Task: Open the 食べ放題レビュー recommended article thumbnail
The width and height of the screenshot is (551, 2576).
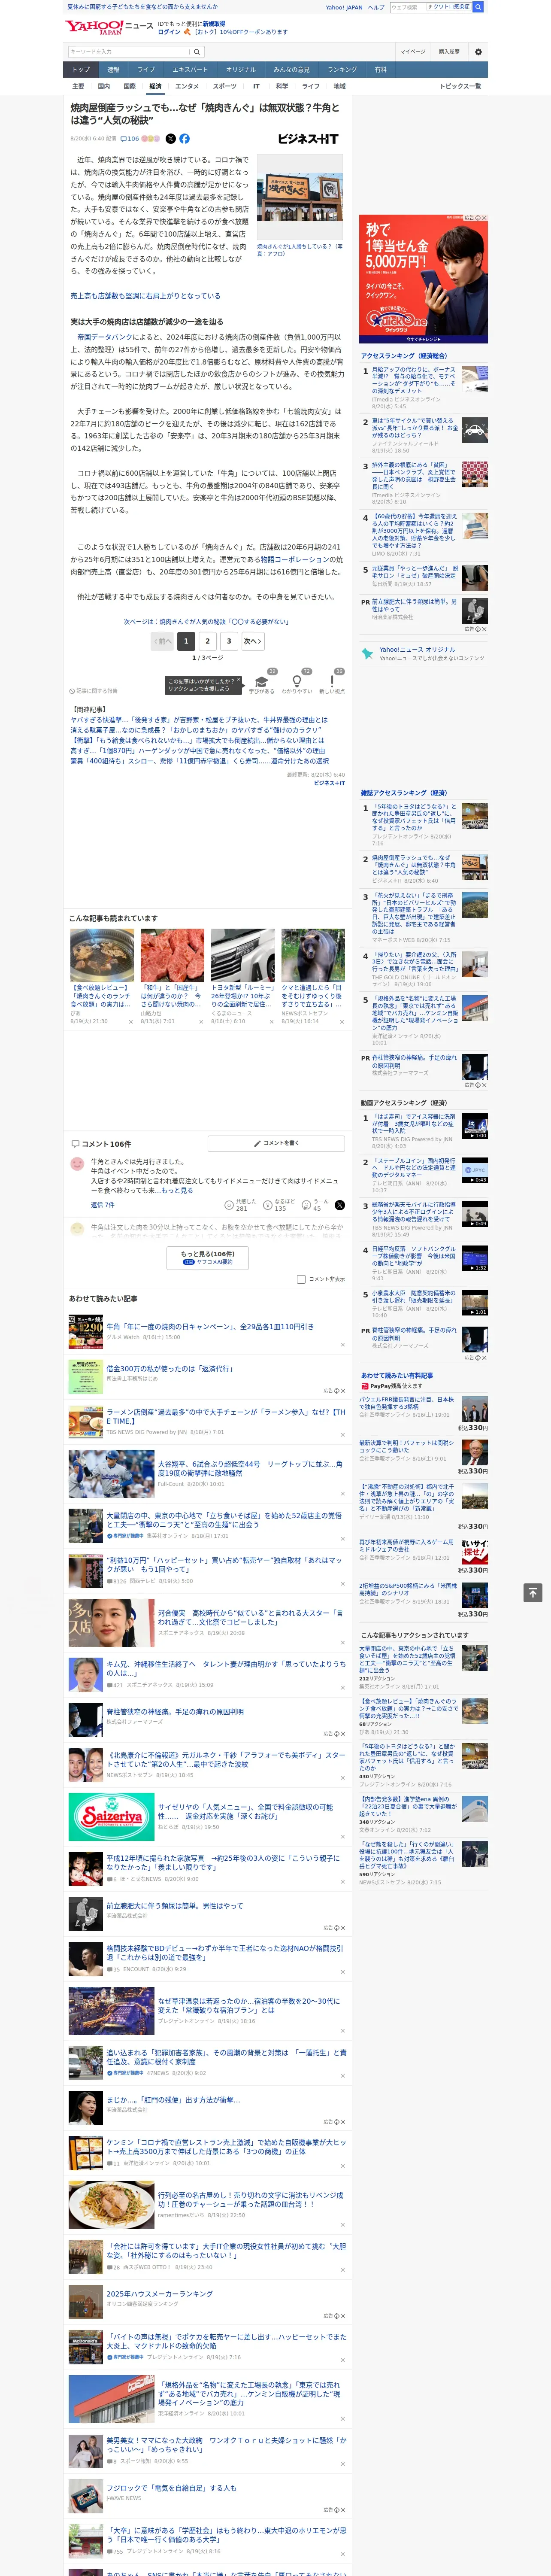Action: click(102, 955)
